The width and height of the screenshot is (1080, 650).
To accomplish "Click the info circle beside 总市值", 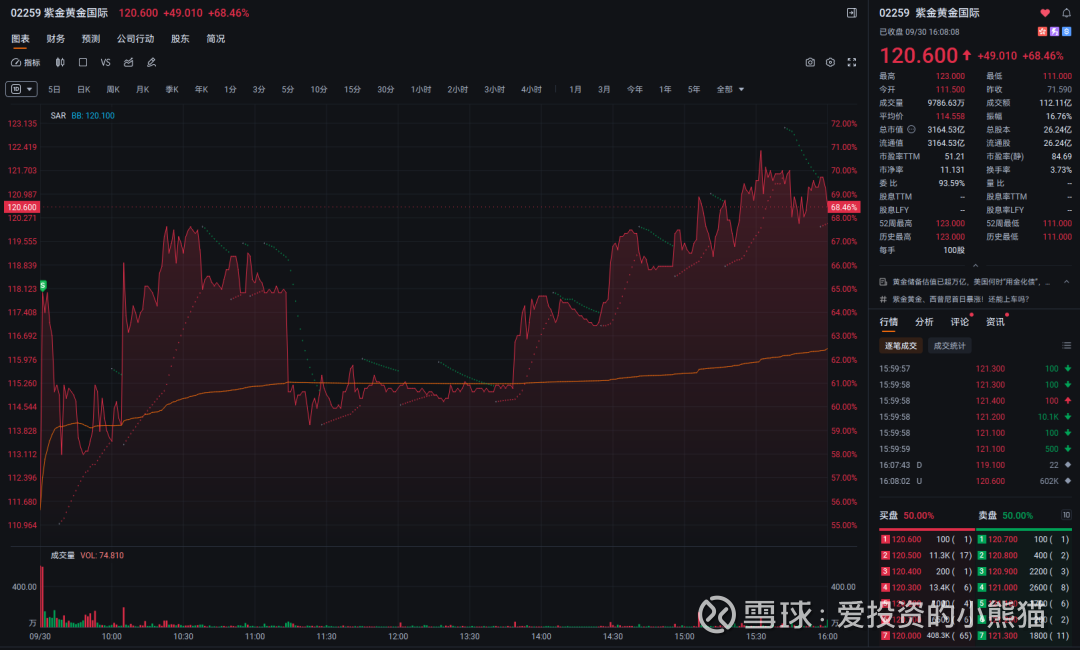I will pos(911,129).
